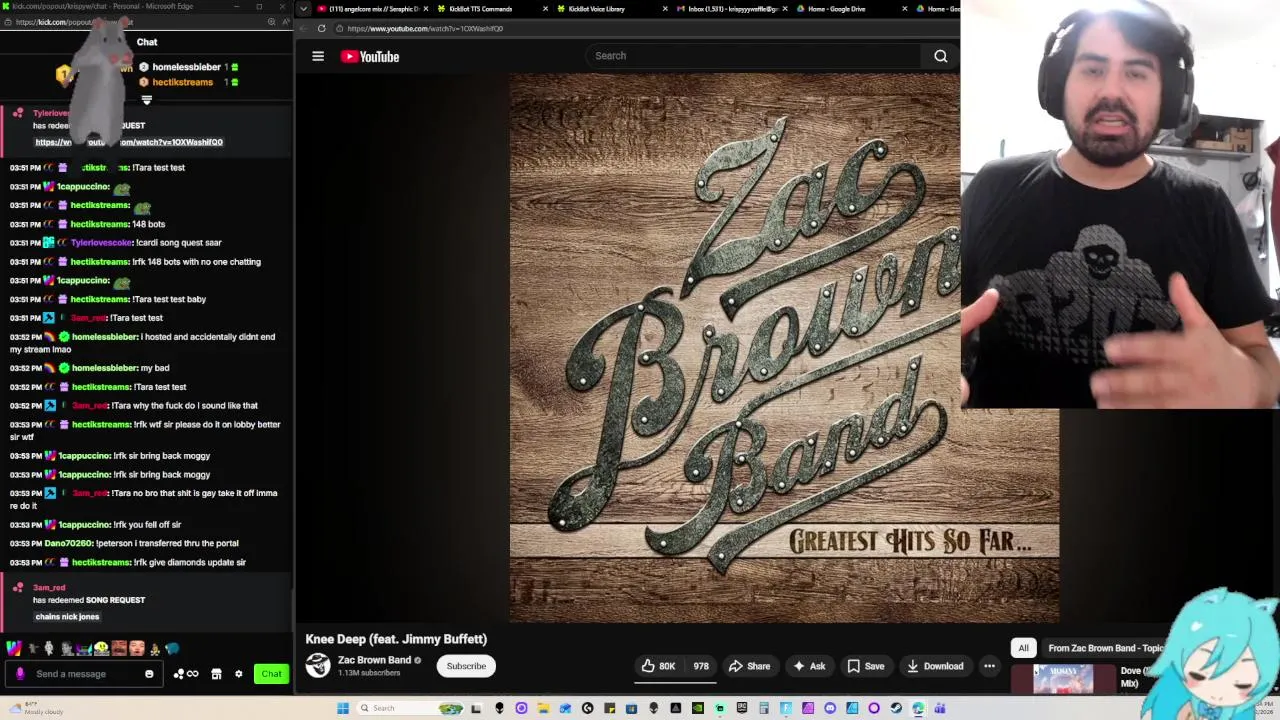The height and width of the screenshot is (720, 1280).
Task: Insert the blue blob emote
Action: point(173,648)
